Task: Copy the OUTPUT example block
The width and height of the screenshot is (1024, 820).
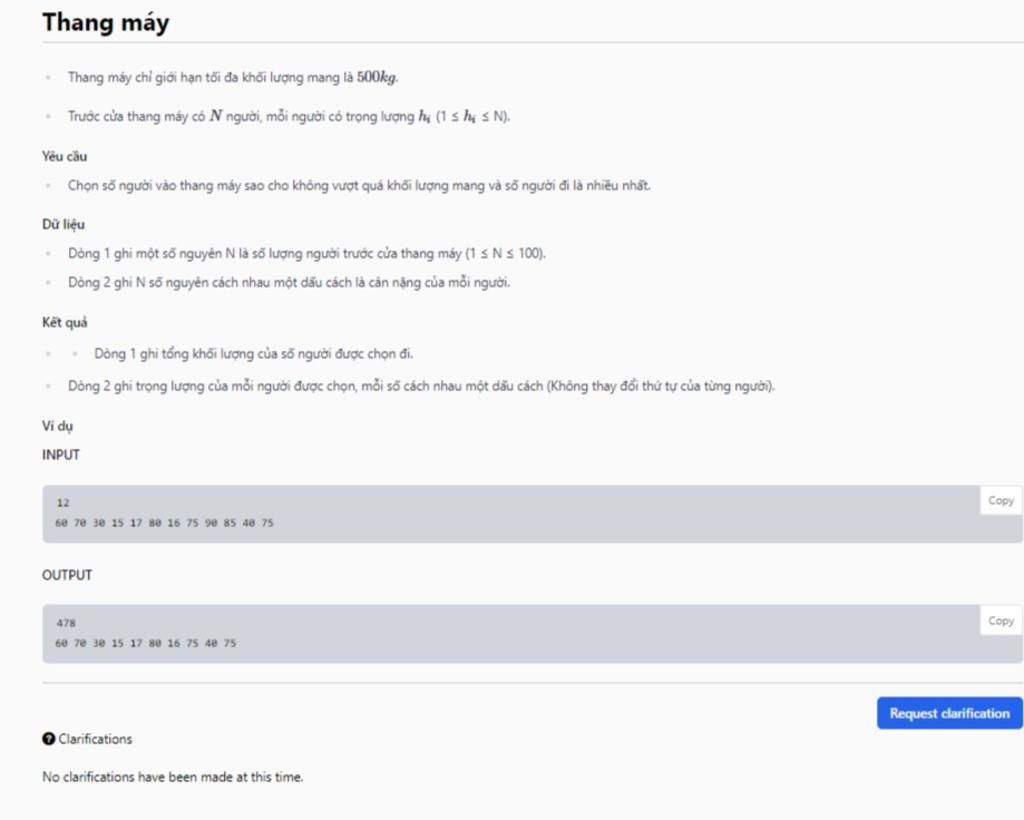Action: click(x=1000, y=621)
